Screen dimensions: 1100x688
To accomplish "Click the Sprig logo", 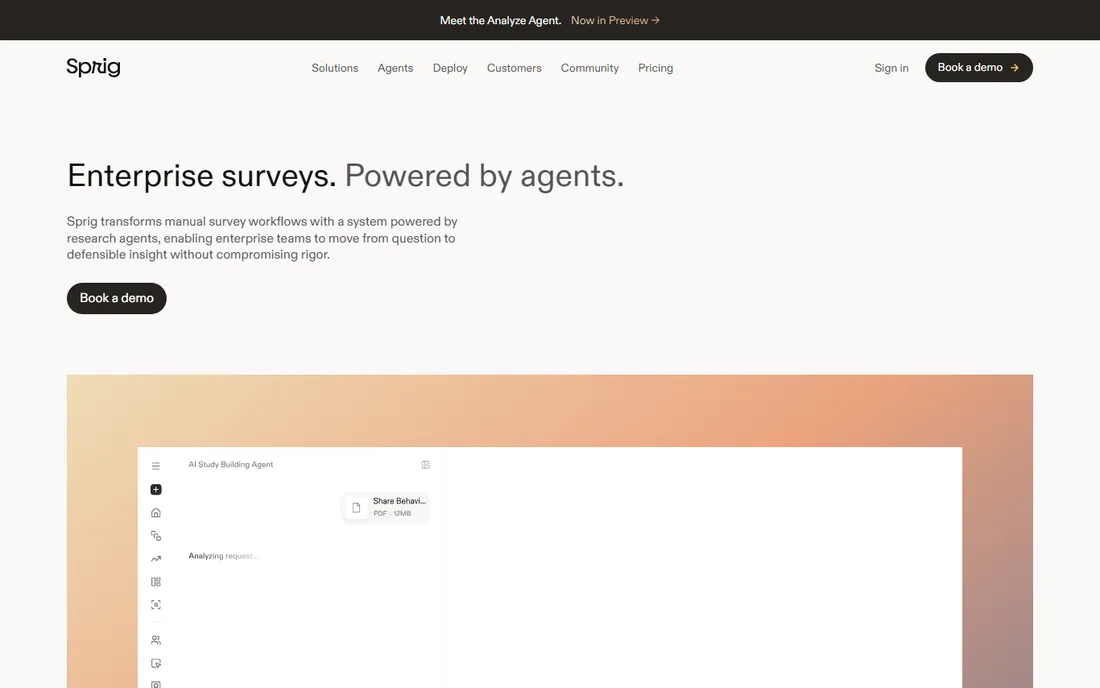I will point(93,67).
